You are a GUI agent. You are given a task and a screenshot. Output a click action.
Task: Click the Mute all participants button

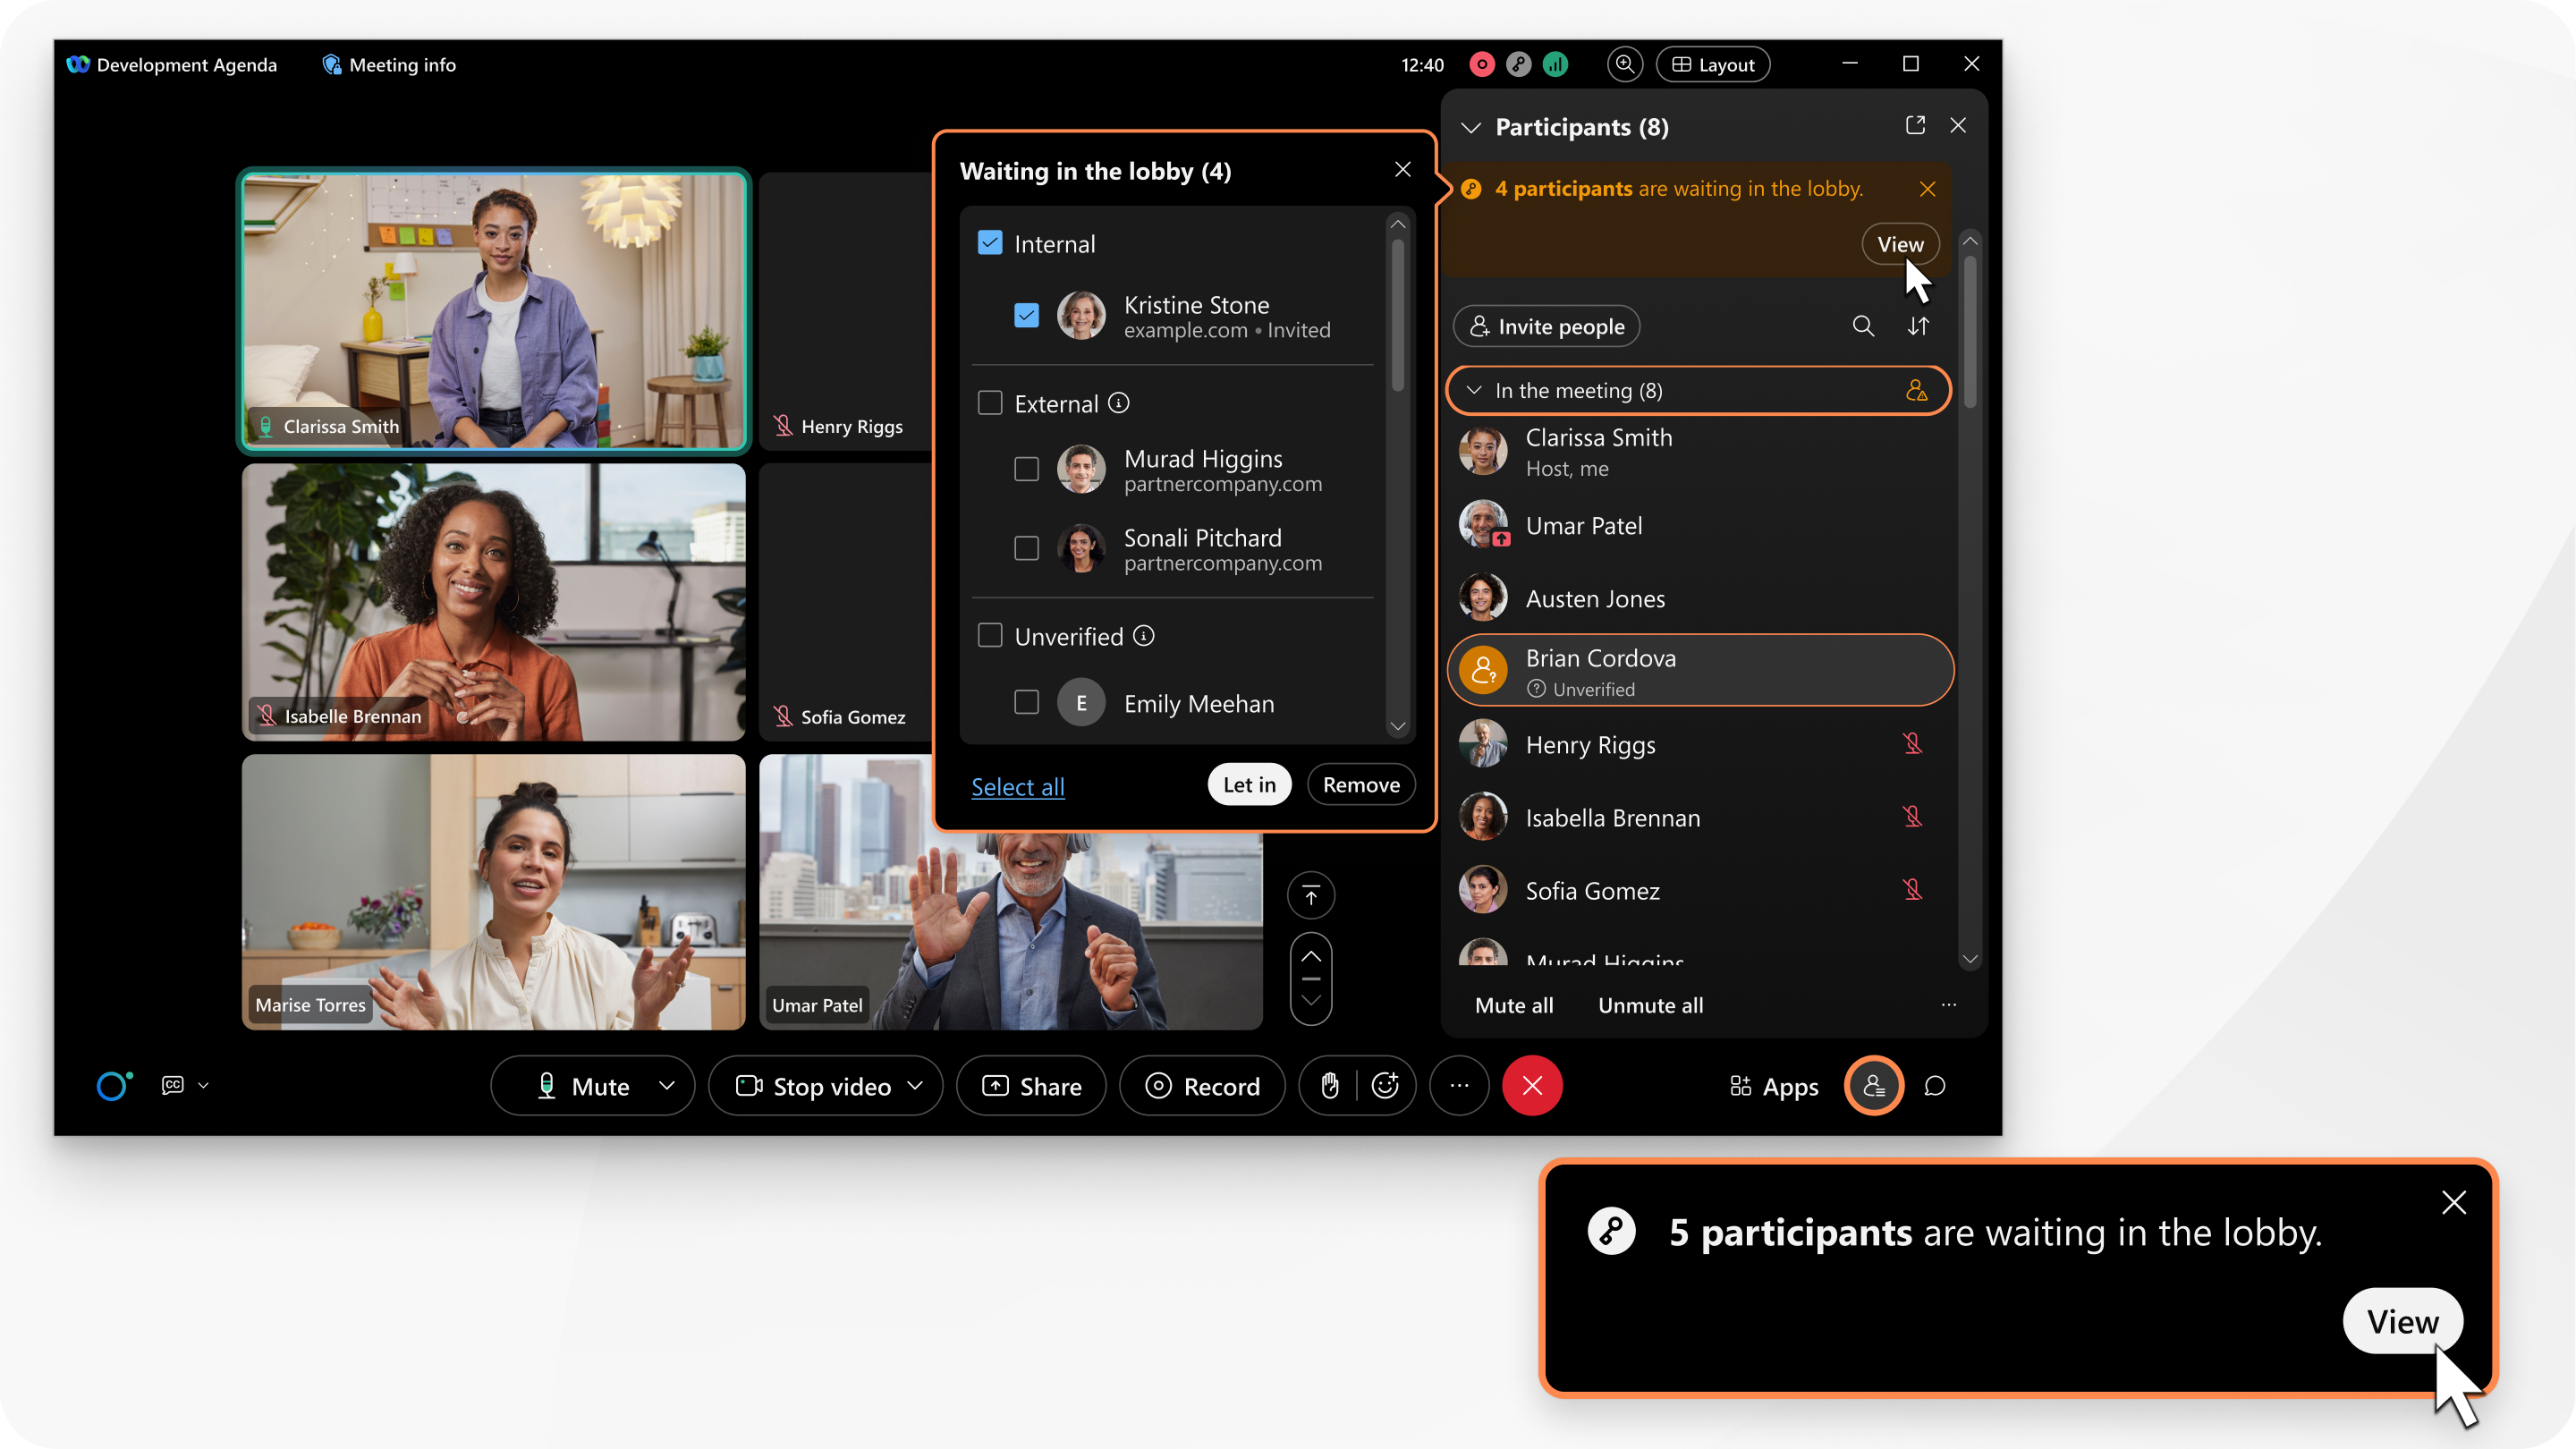click(1513, 1005)
